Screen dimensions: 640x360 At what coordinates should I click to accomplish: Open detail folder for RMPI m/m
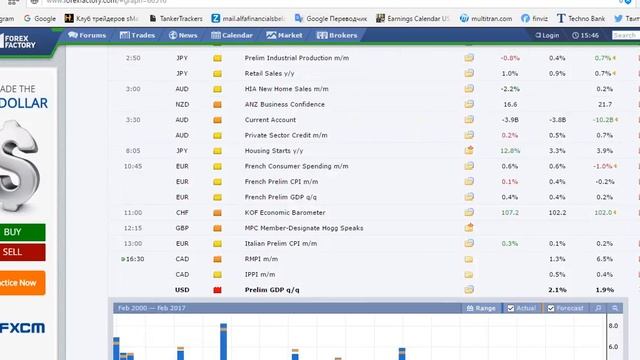click(x=469, y=259)
